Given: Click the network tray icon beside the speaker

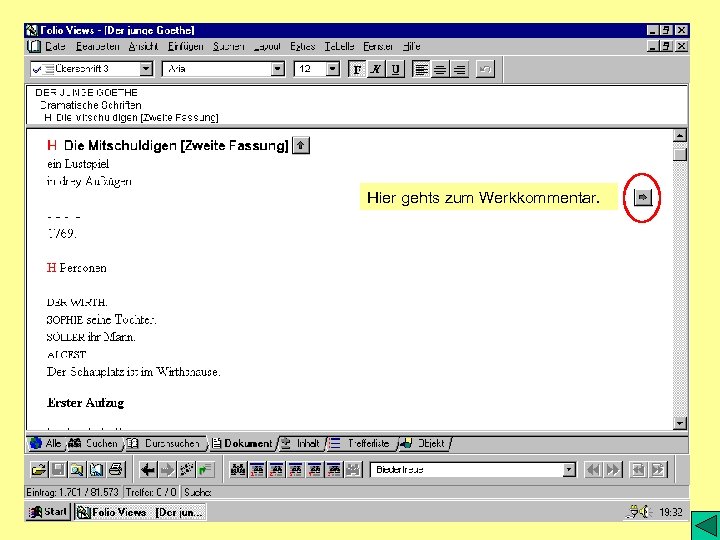Looking at the screenshot, I should [x=634, y=512].
